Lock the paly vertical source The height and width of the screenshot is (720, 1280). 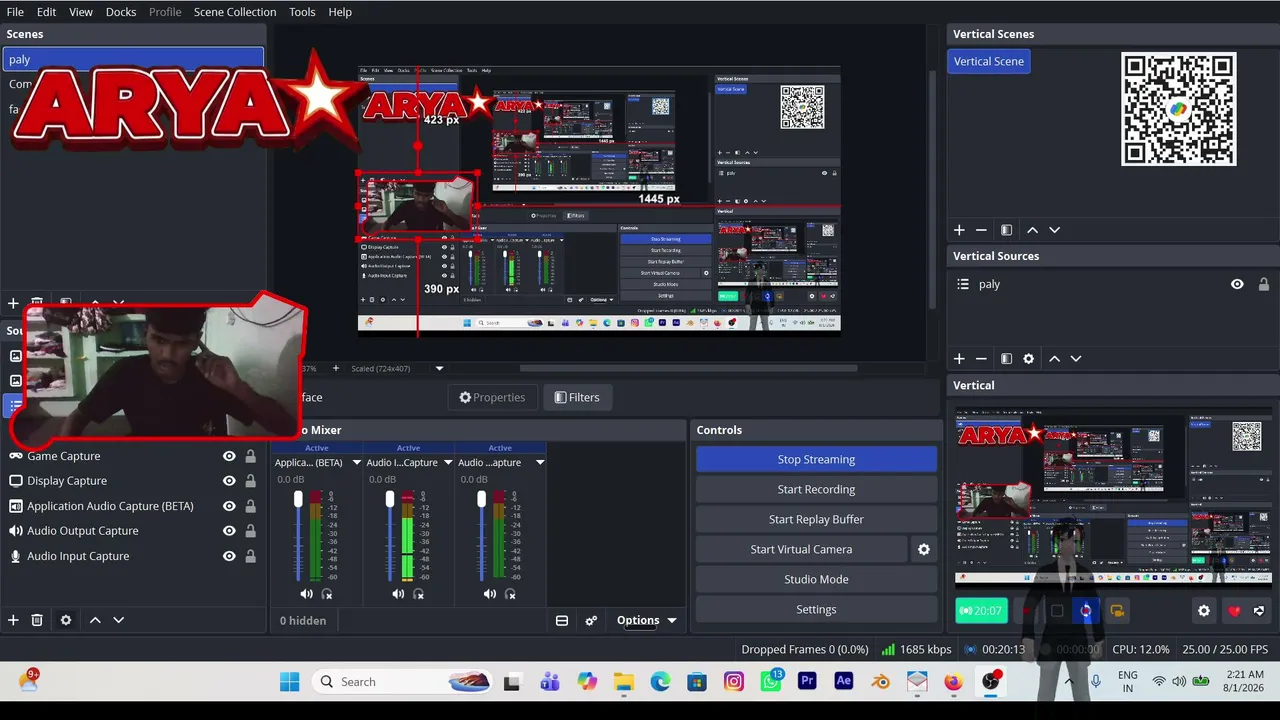(1264, 284)
